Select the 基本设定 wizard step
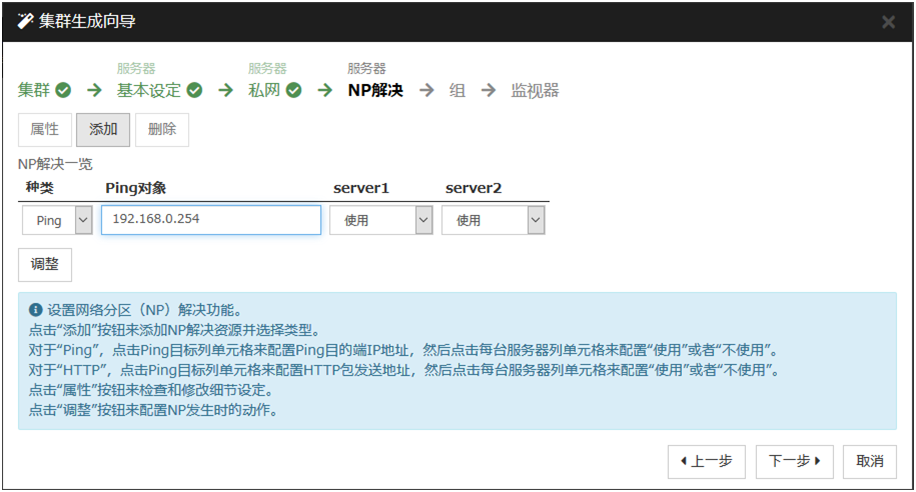This screenshot has width=916, height=492. 149,91
